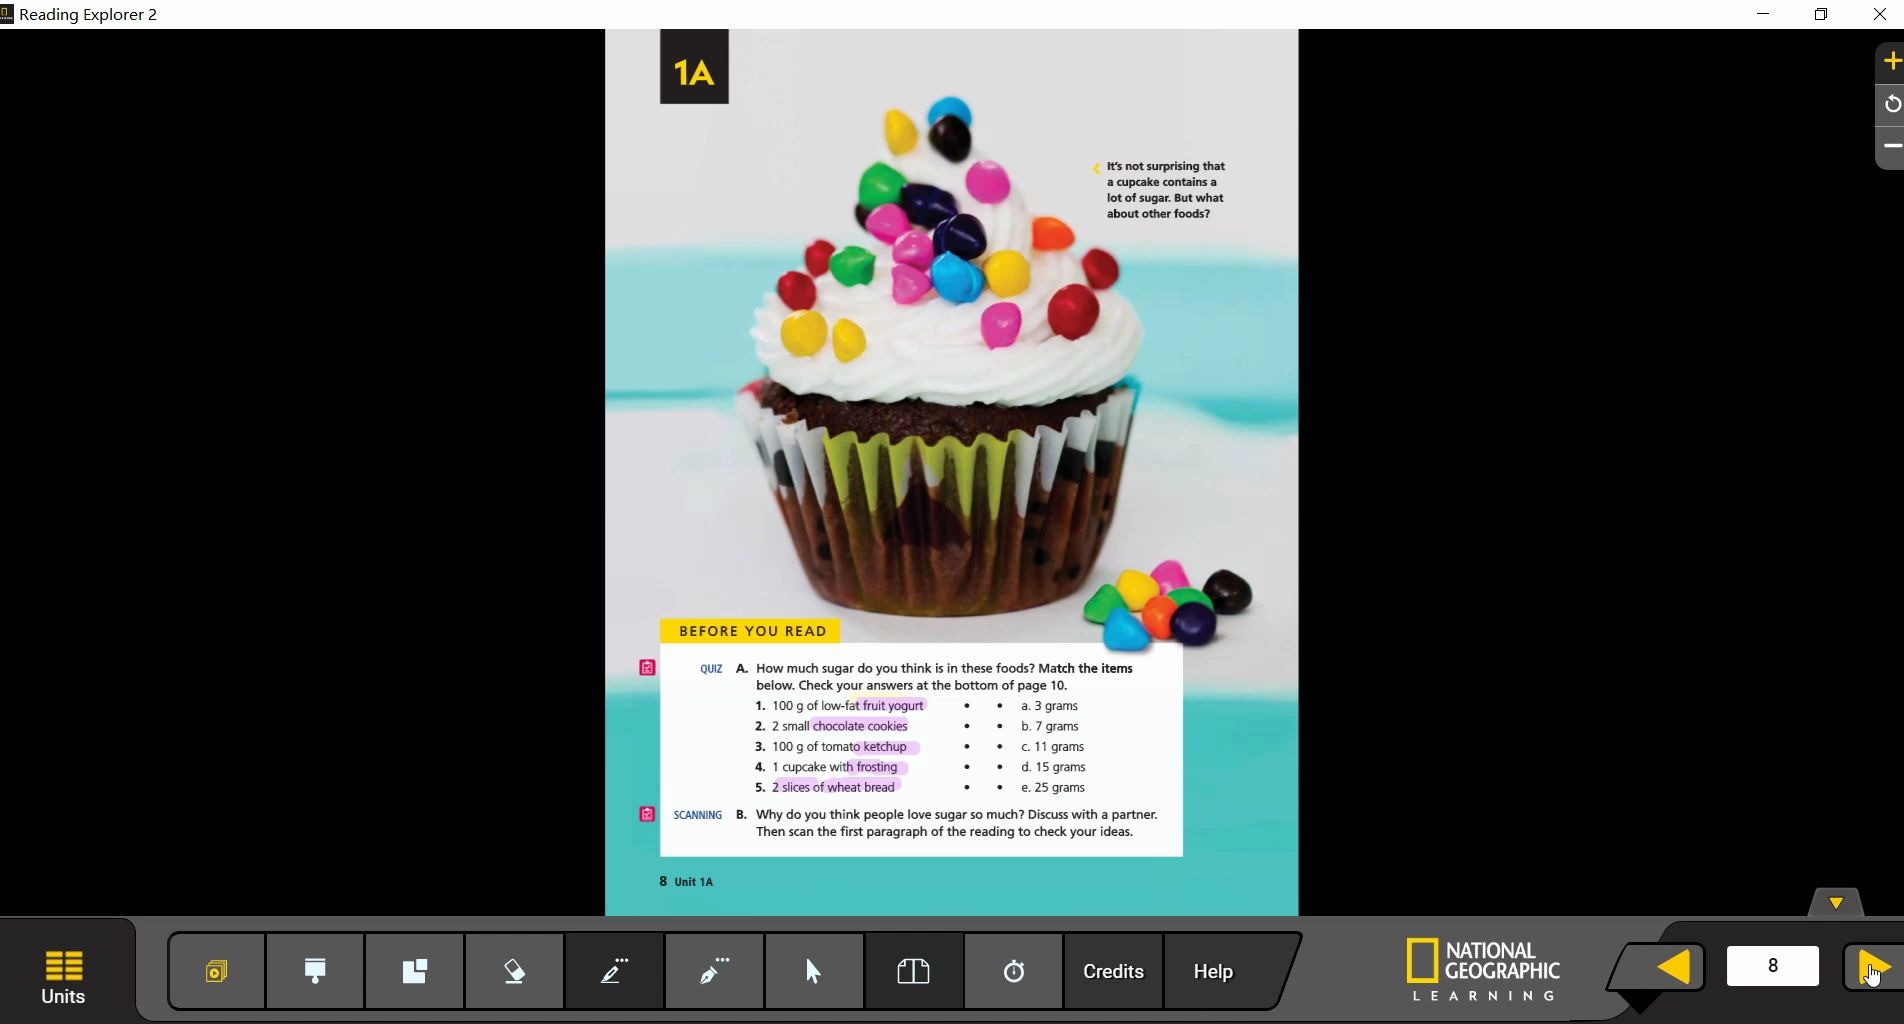This screenshot has height=1024, width=1904.
Task: Open the Units menu
Action: 63,977
